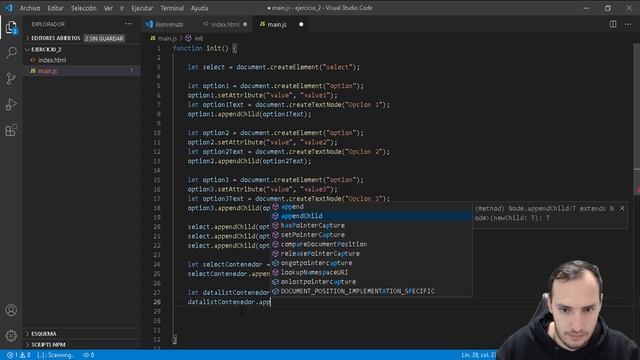Choose the lookupNamespaceURI suggestion
This screenshot has height=360, width=640.
click(371, 272)
